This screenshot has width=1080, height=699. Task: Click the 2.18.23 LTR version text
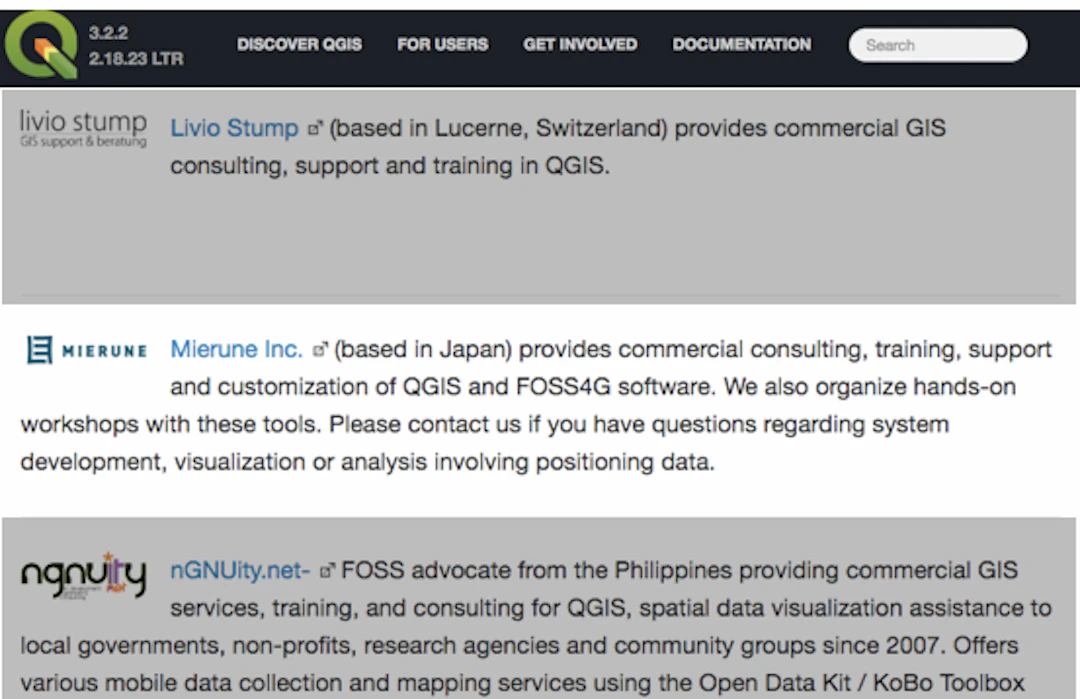click(x=136, y=59)
